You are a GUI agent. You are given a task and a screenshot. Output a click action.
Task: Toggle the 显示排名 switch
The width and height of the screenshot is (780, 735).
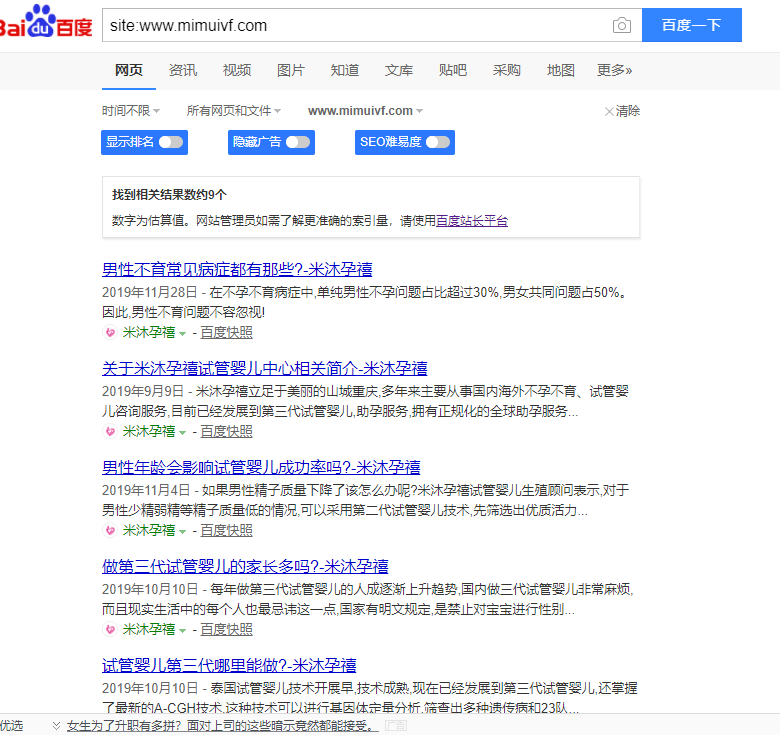[171, 142]
